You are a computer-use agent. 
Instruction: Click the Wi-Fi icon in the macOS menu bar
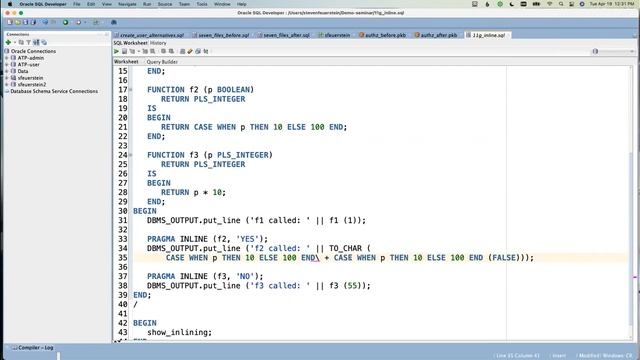(x=550, y=4)
